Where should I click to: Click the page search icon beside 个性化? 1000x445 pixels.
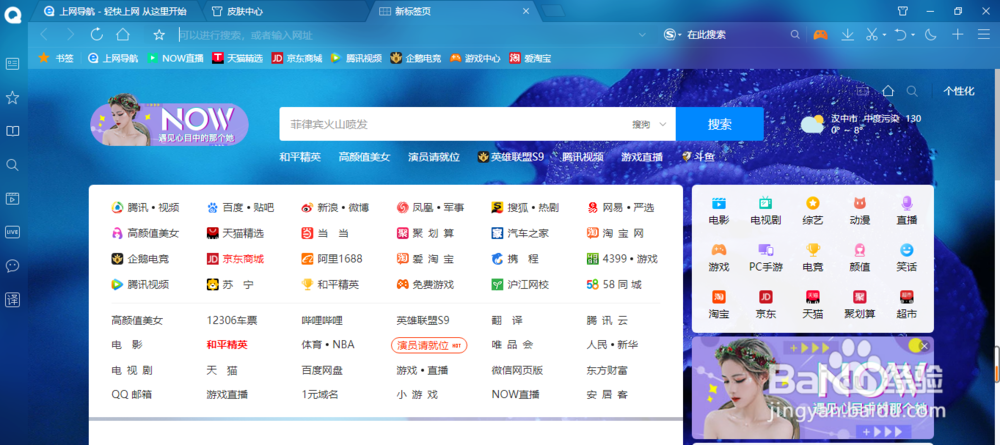pyautogui.click(x=913, y=91)
